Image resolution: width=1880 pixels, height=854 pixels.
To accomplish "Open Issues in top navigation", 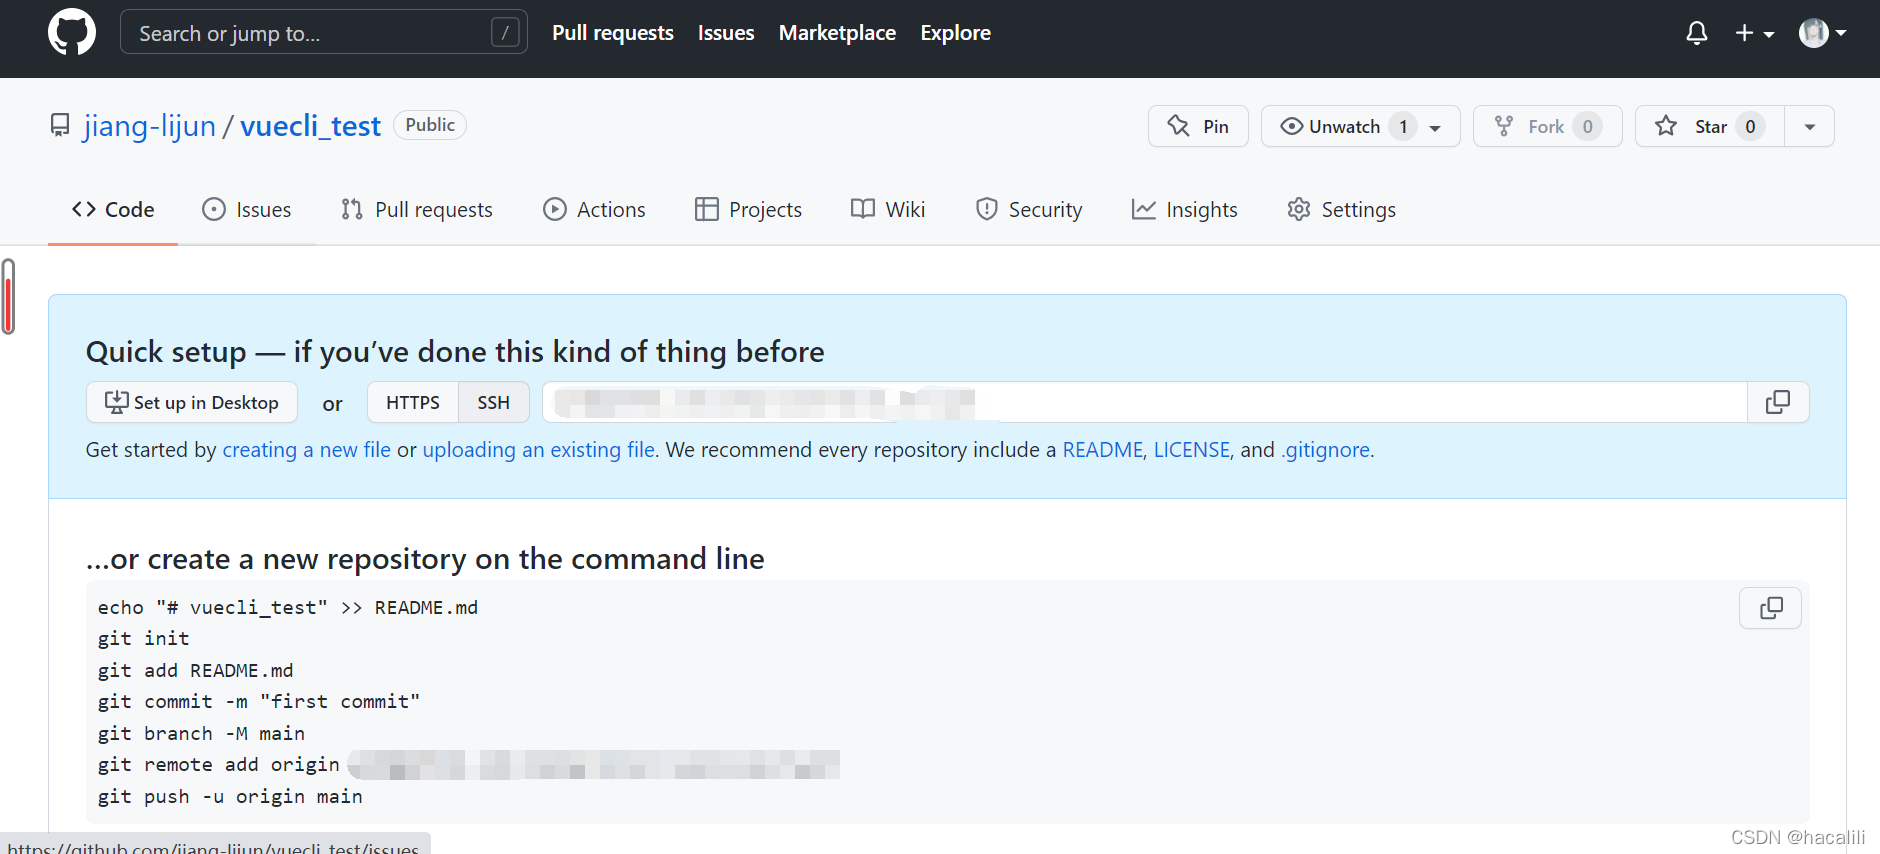I will click(726, 33).
